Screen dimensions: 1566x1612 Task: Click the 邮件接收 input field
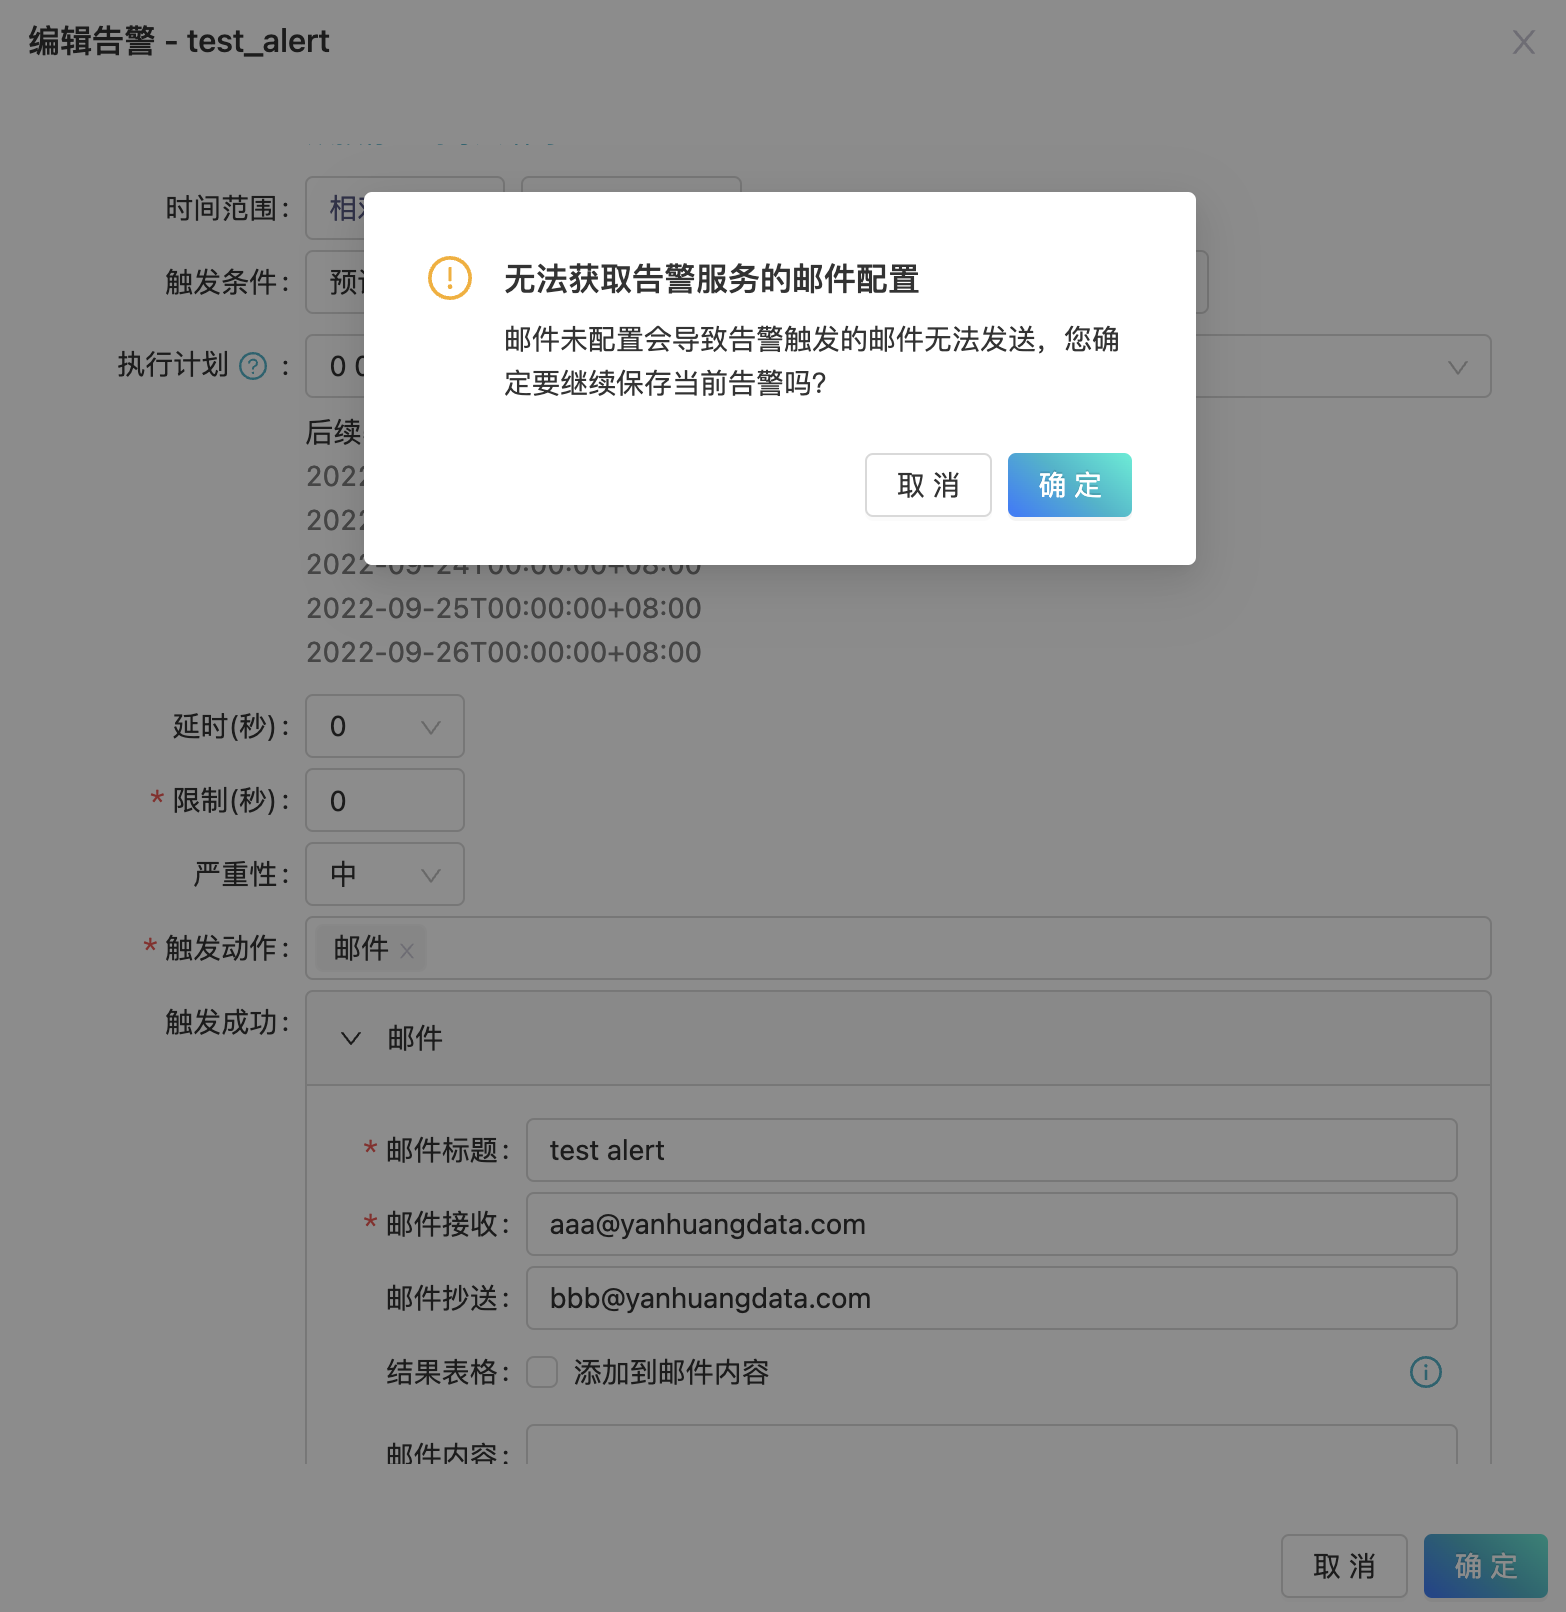[x=991, y=1224]
